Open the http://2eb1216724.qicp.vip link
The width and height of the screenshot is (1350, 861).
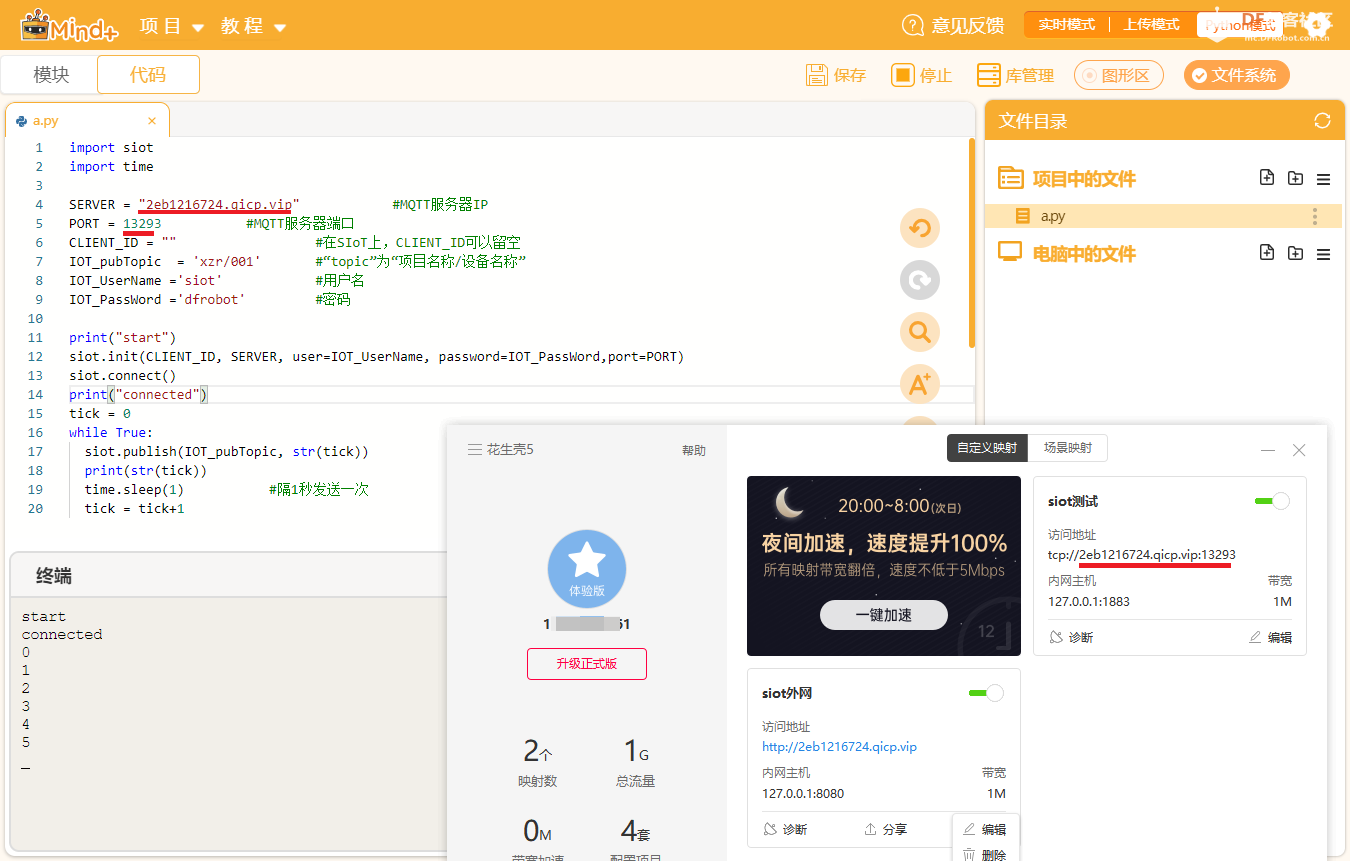point(839,747)
